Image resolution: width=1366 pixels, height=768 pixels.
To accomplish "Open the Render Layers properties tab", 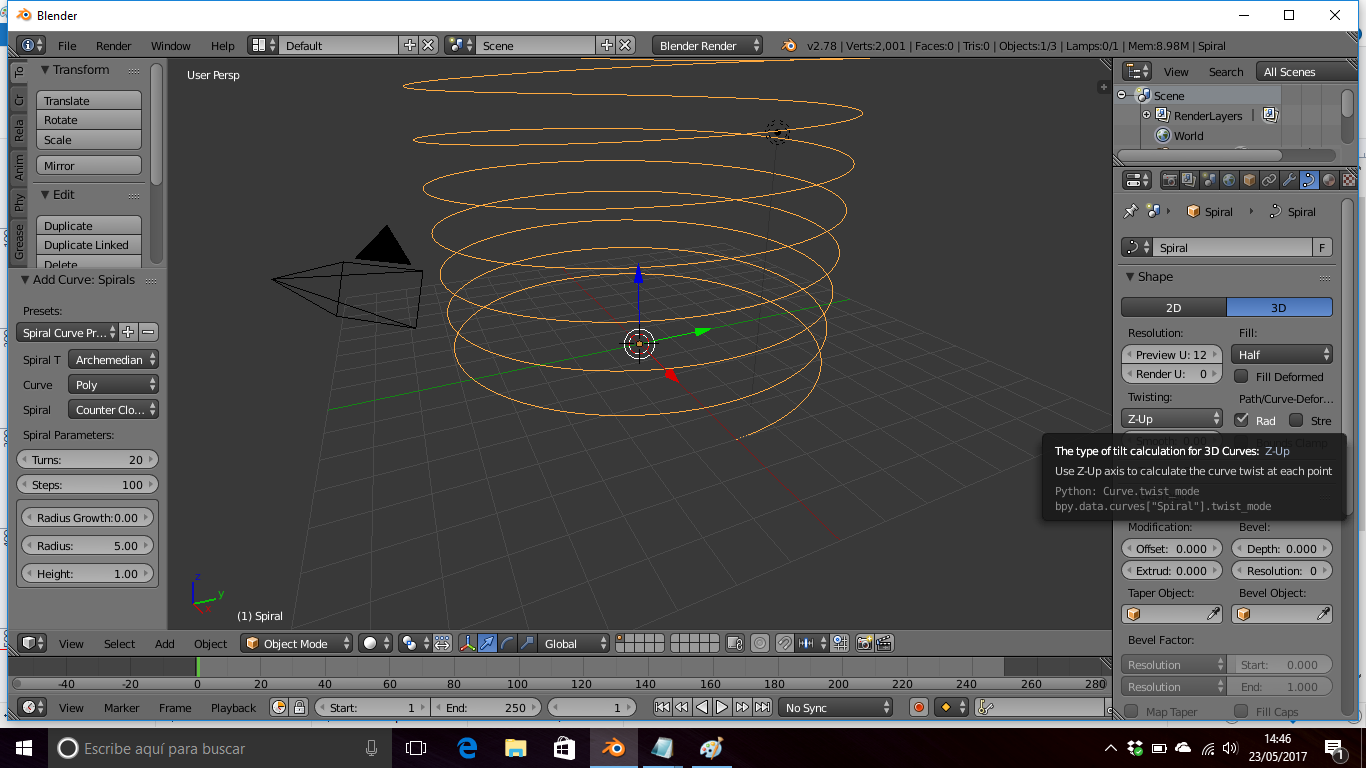I will point(1188,180).
